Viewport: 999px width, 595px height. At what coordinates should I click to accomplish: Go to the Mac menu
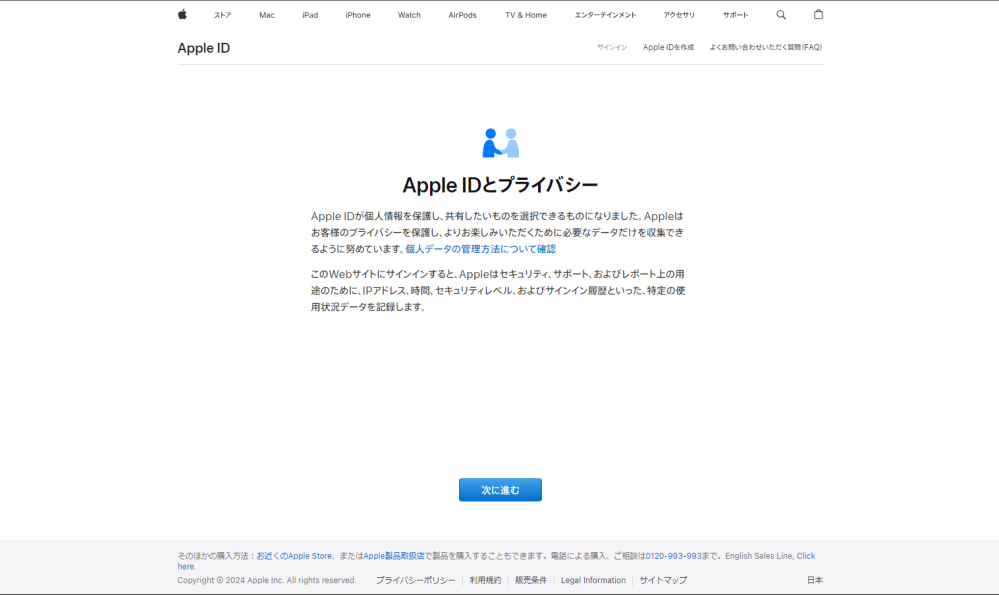(267, 15)
